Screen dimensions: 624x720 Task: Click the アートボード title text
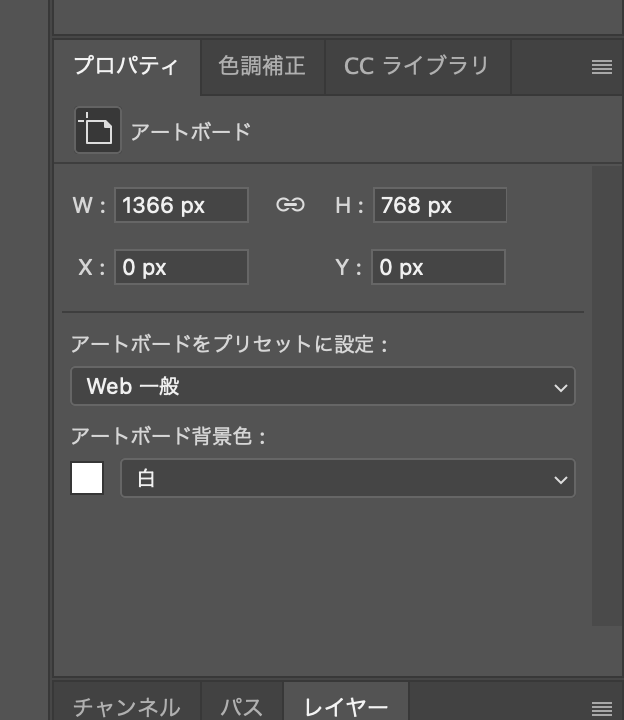190,131
